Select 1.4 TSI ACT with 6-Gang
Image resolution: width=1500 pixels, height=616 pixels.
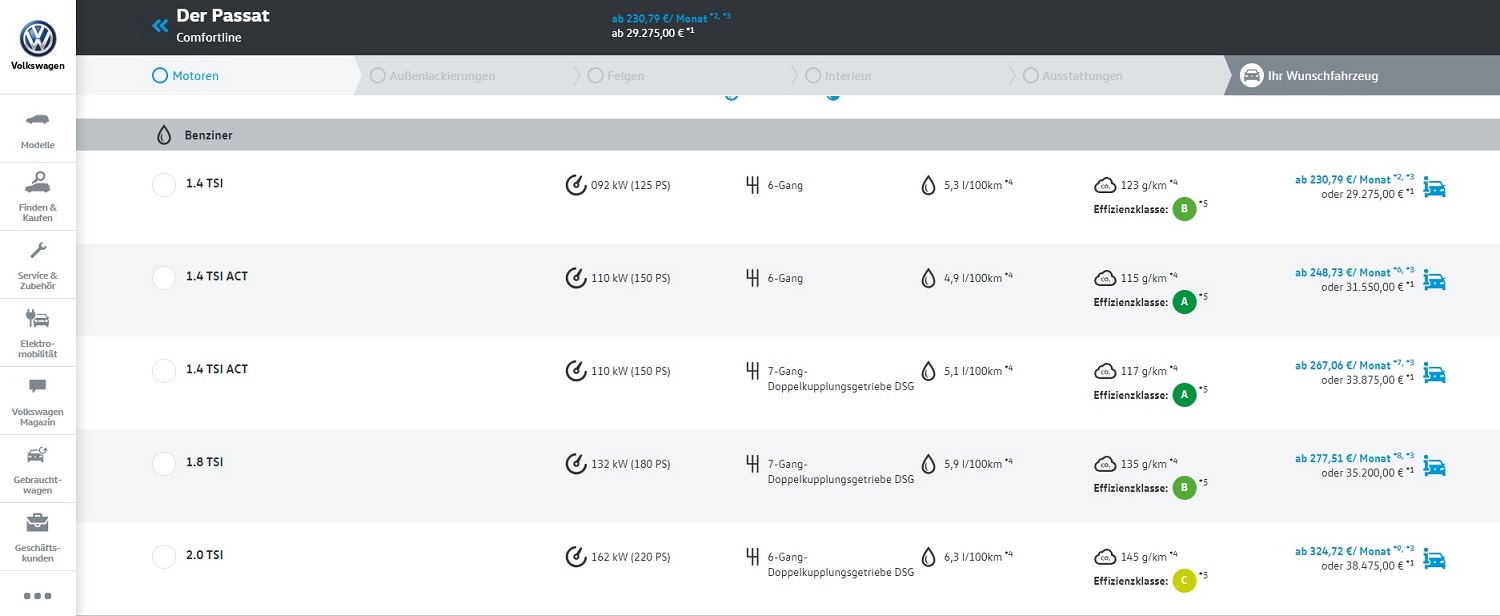coord(164,278)
